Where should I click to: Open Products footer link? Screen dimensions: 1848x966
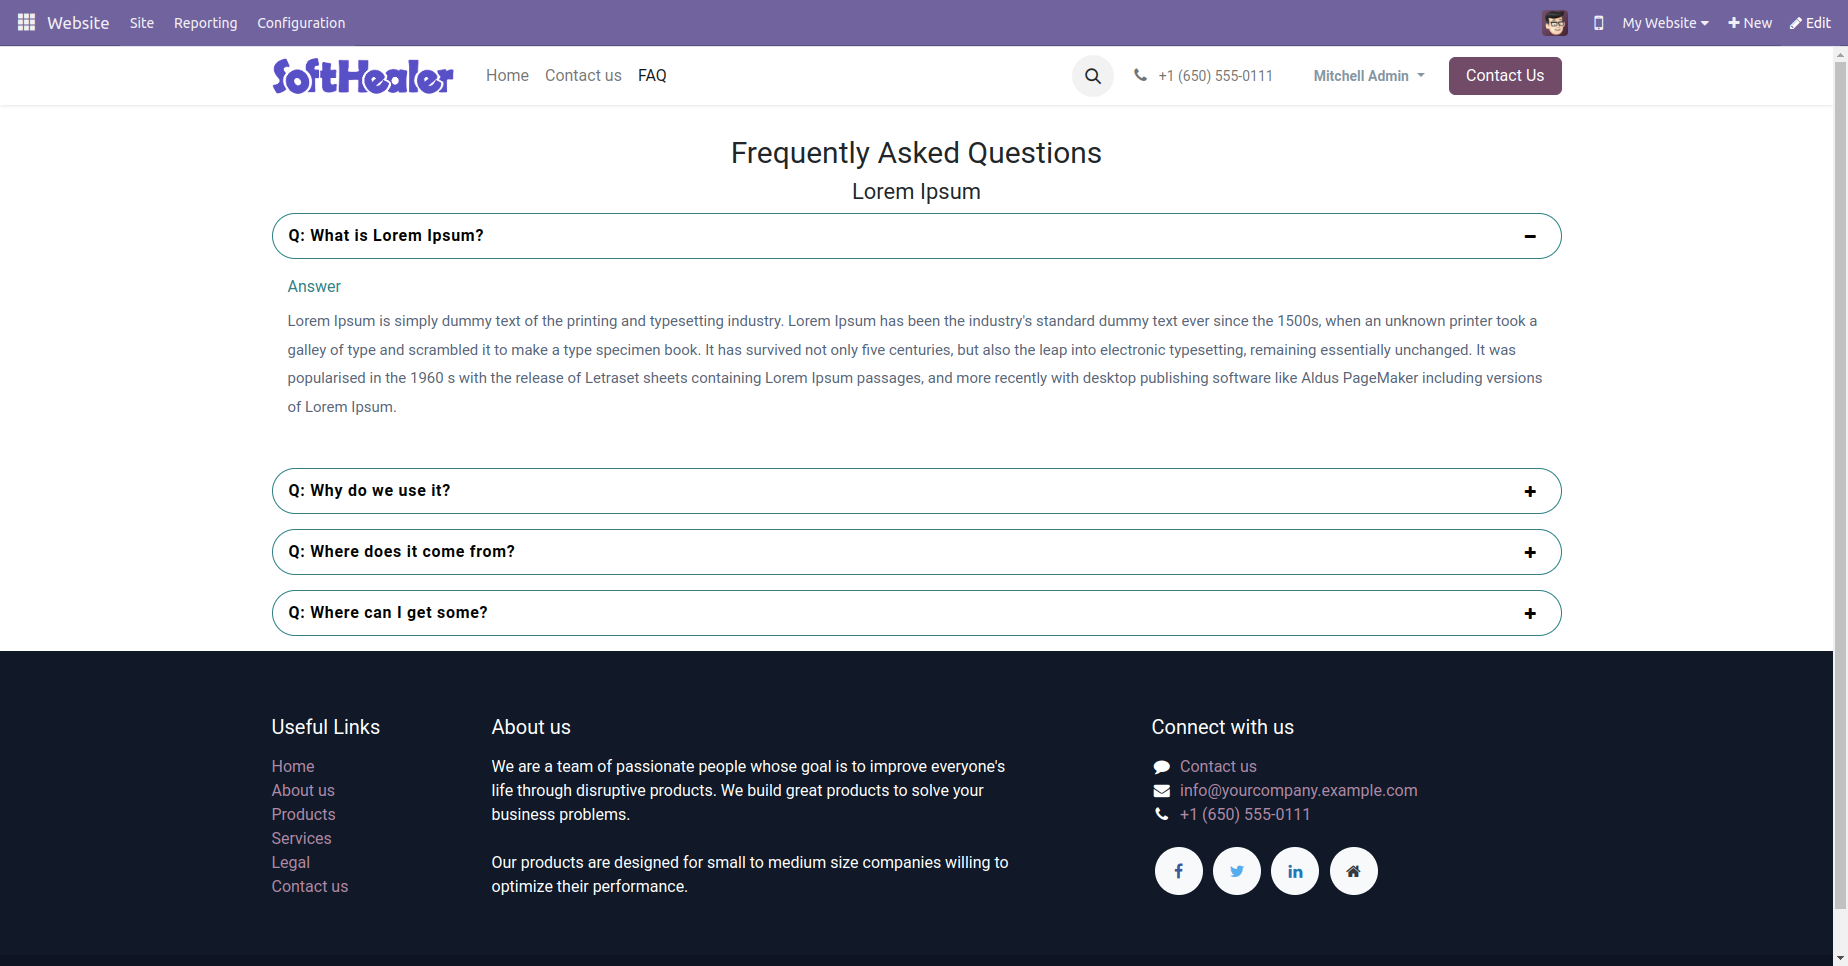[x=303, y=815]
